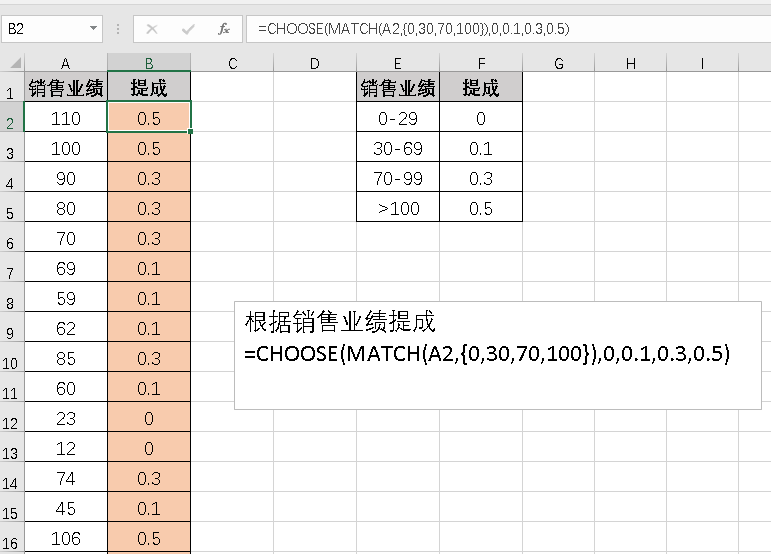Click cell A12 with value 23
The width and height of the screenshot is (771, 554).
(66, 417)
